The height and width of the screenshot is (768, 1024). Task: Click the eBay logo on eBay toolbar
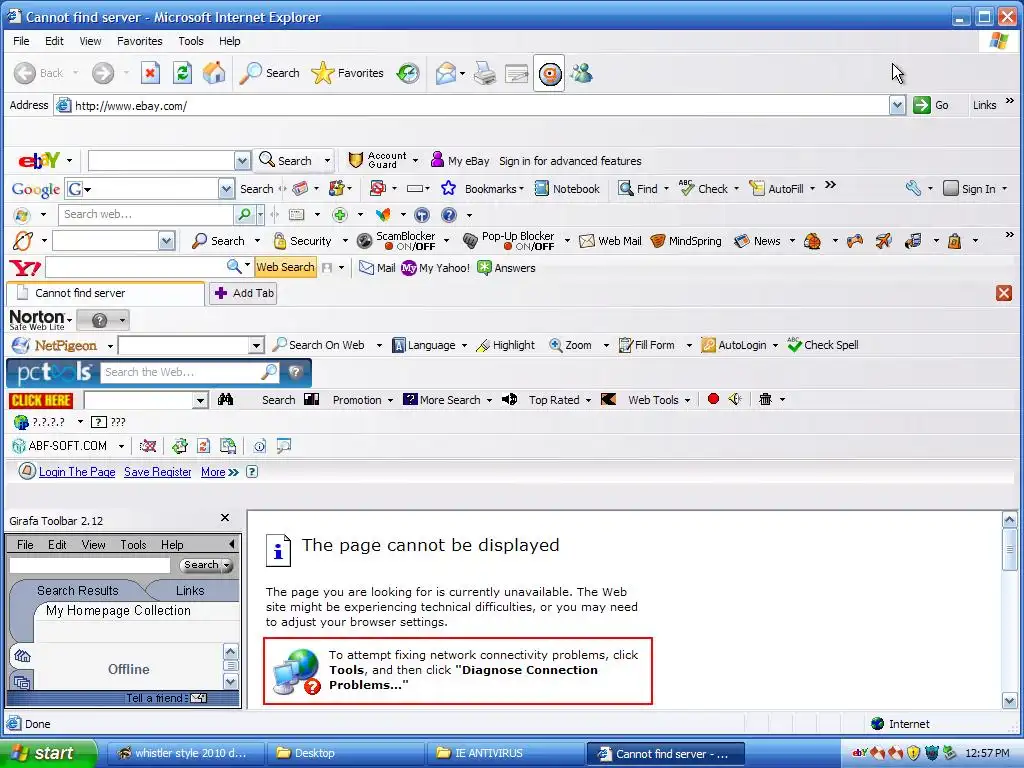[x=39, y=161]
